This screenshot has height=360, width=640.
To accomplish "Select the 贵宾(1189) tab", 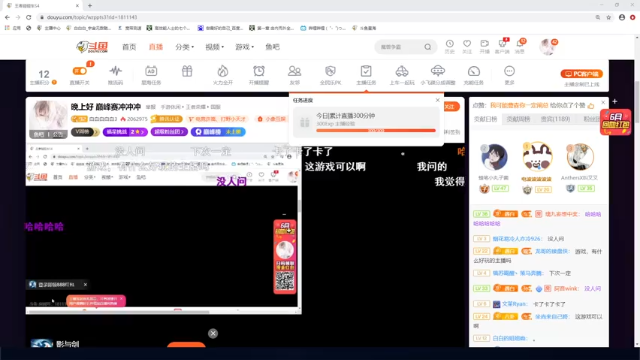I will tap(555, 119).
